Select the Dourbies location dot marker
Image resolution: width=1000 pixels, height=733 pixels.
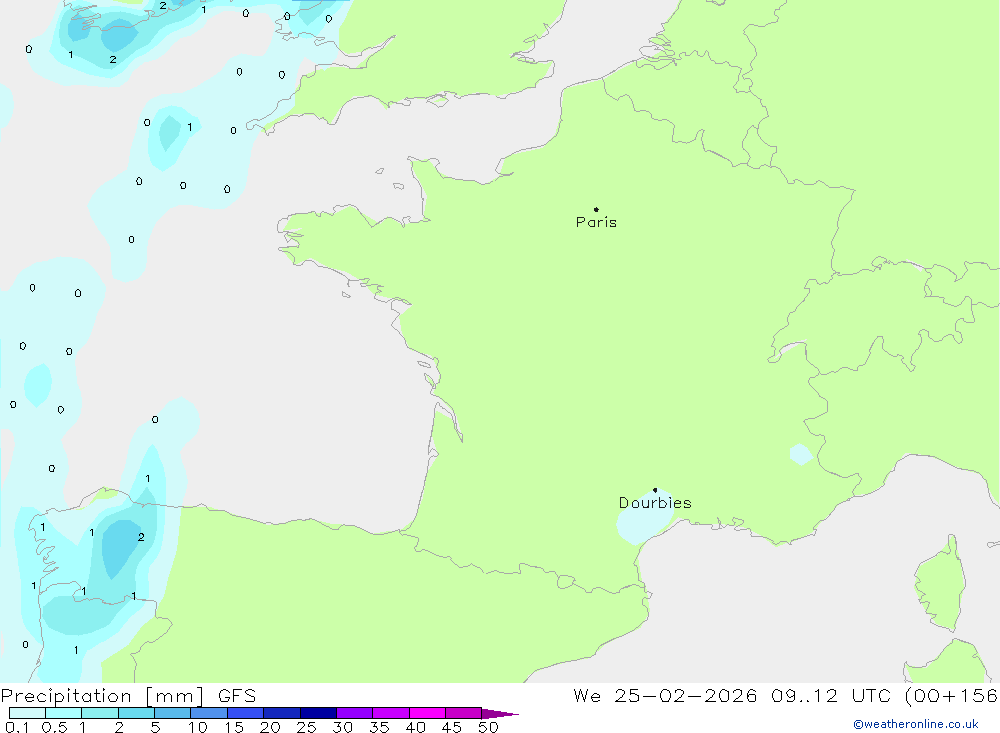click(x=655, y=490)
